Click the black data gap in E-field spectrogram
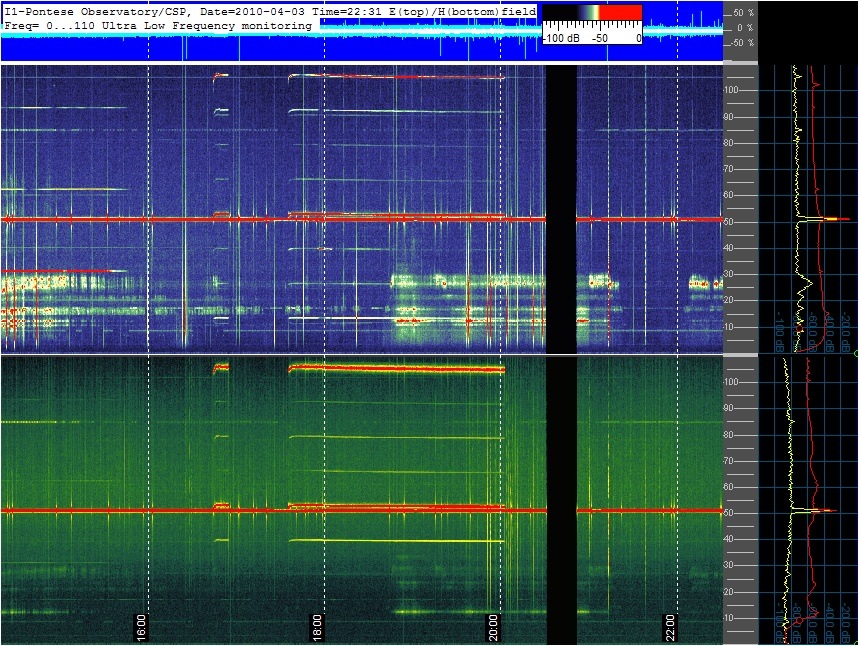The image size is (859, 646). [x=562, y=209]
